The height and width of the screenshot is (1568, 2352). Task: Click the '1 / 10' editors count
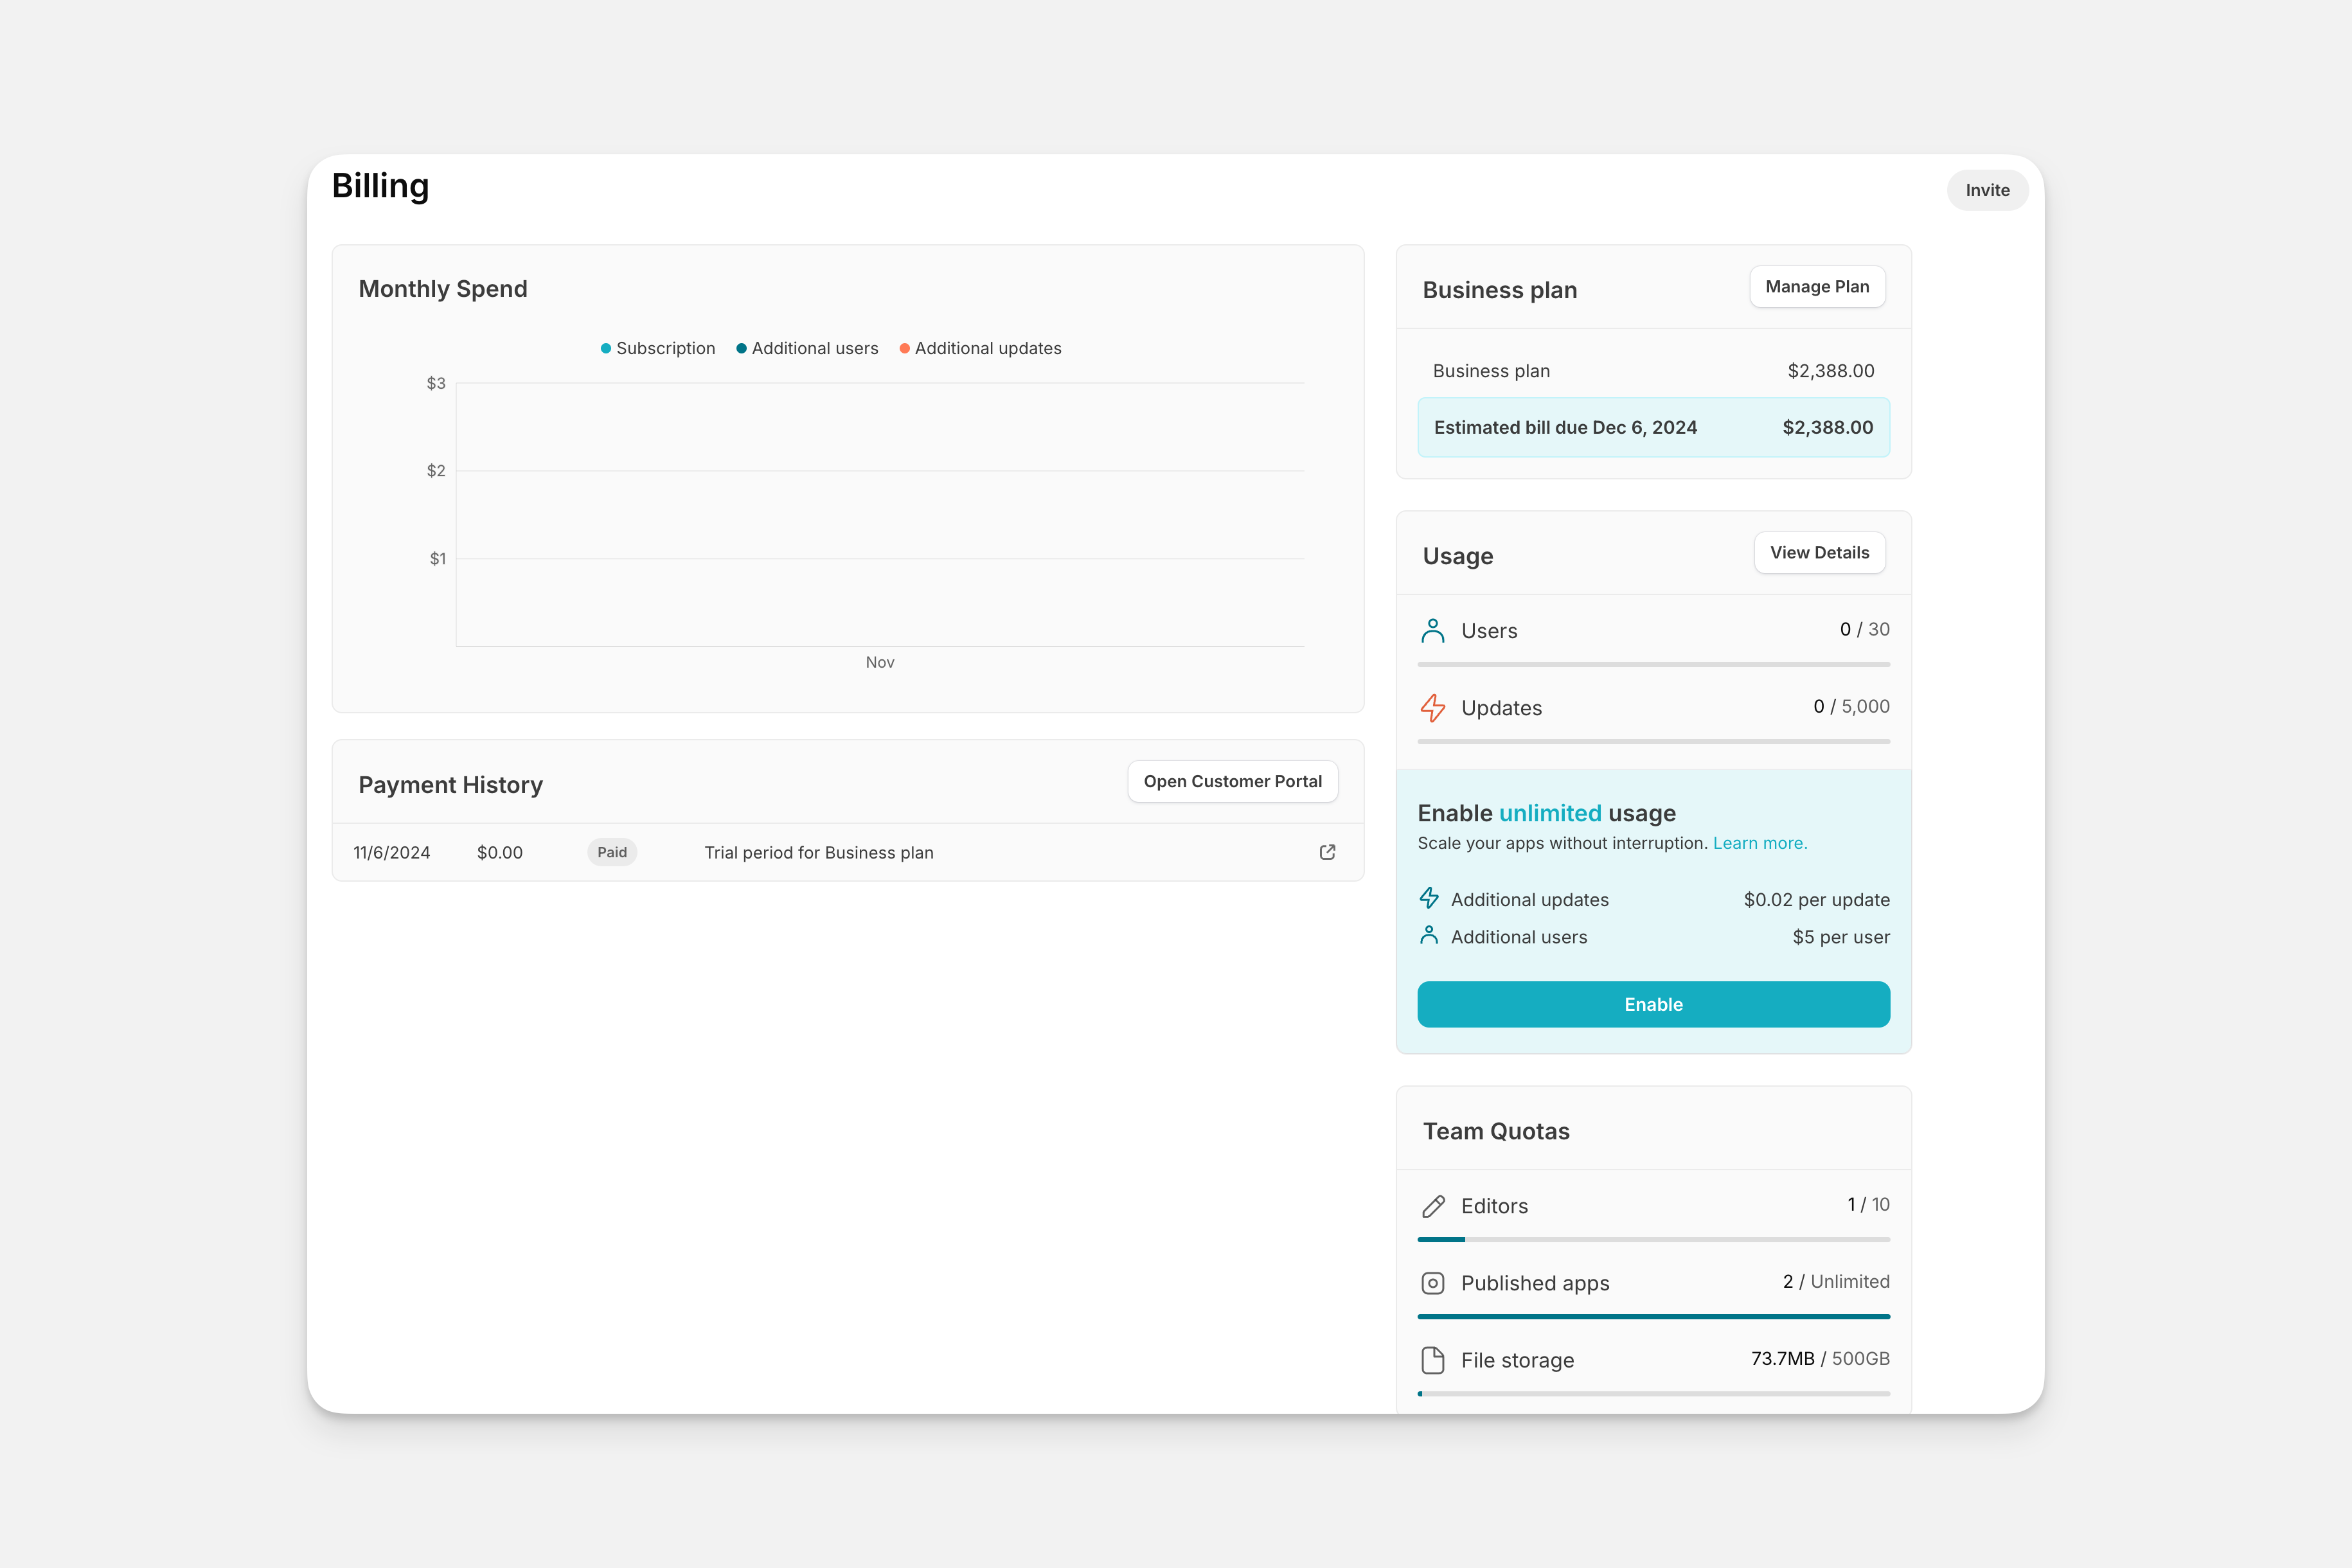click(1869, 1204)
